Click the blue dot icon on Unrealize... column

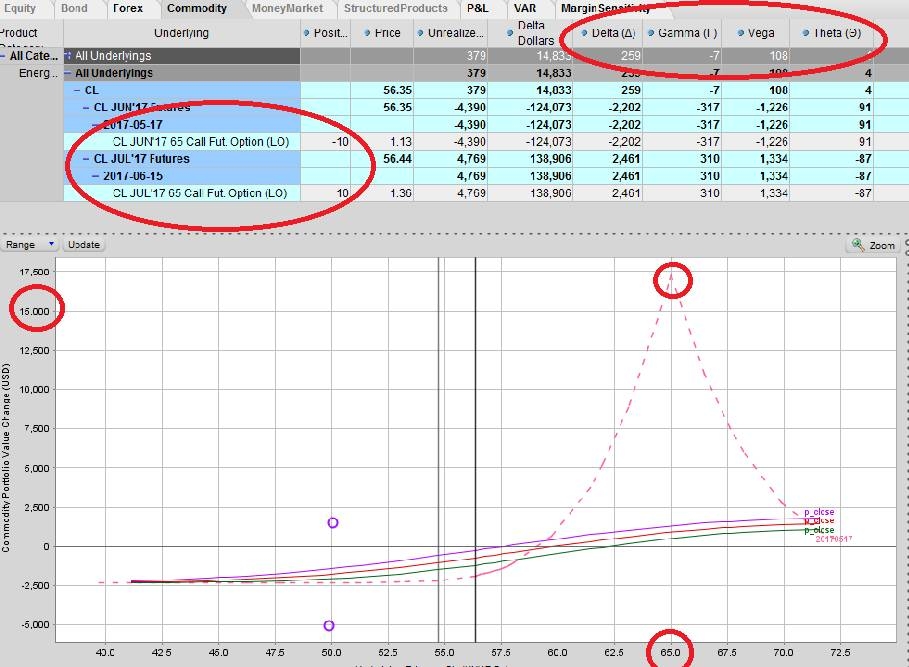(420, 33)
